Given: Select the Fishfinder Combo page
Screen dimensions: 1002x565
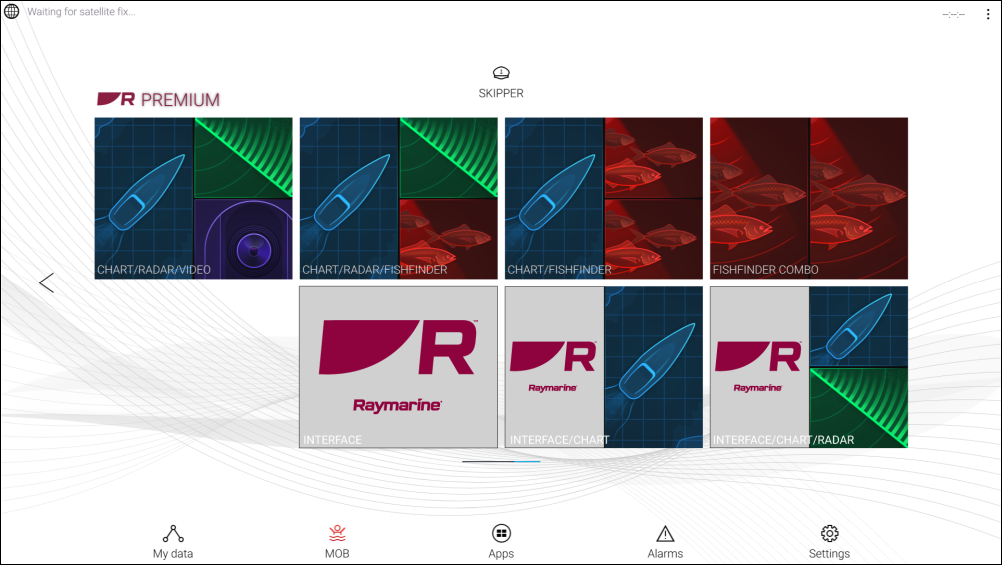Looking at the screenshot, I should click(809, 198).
